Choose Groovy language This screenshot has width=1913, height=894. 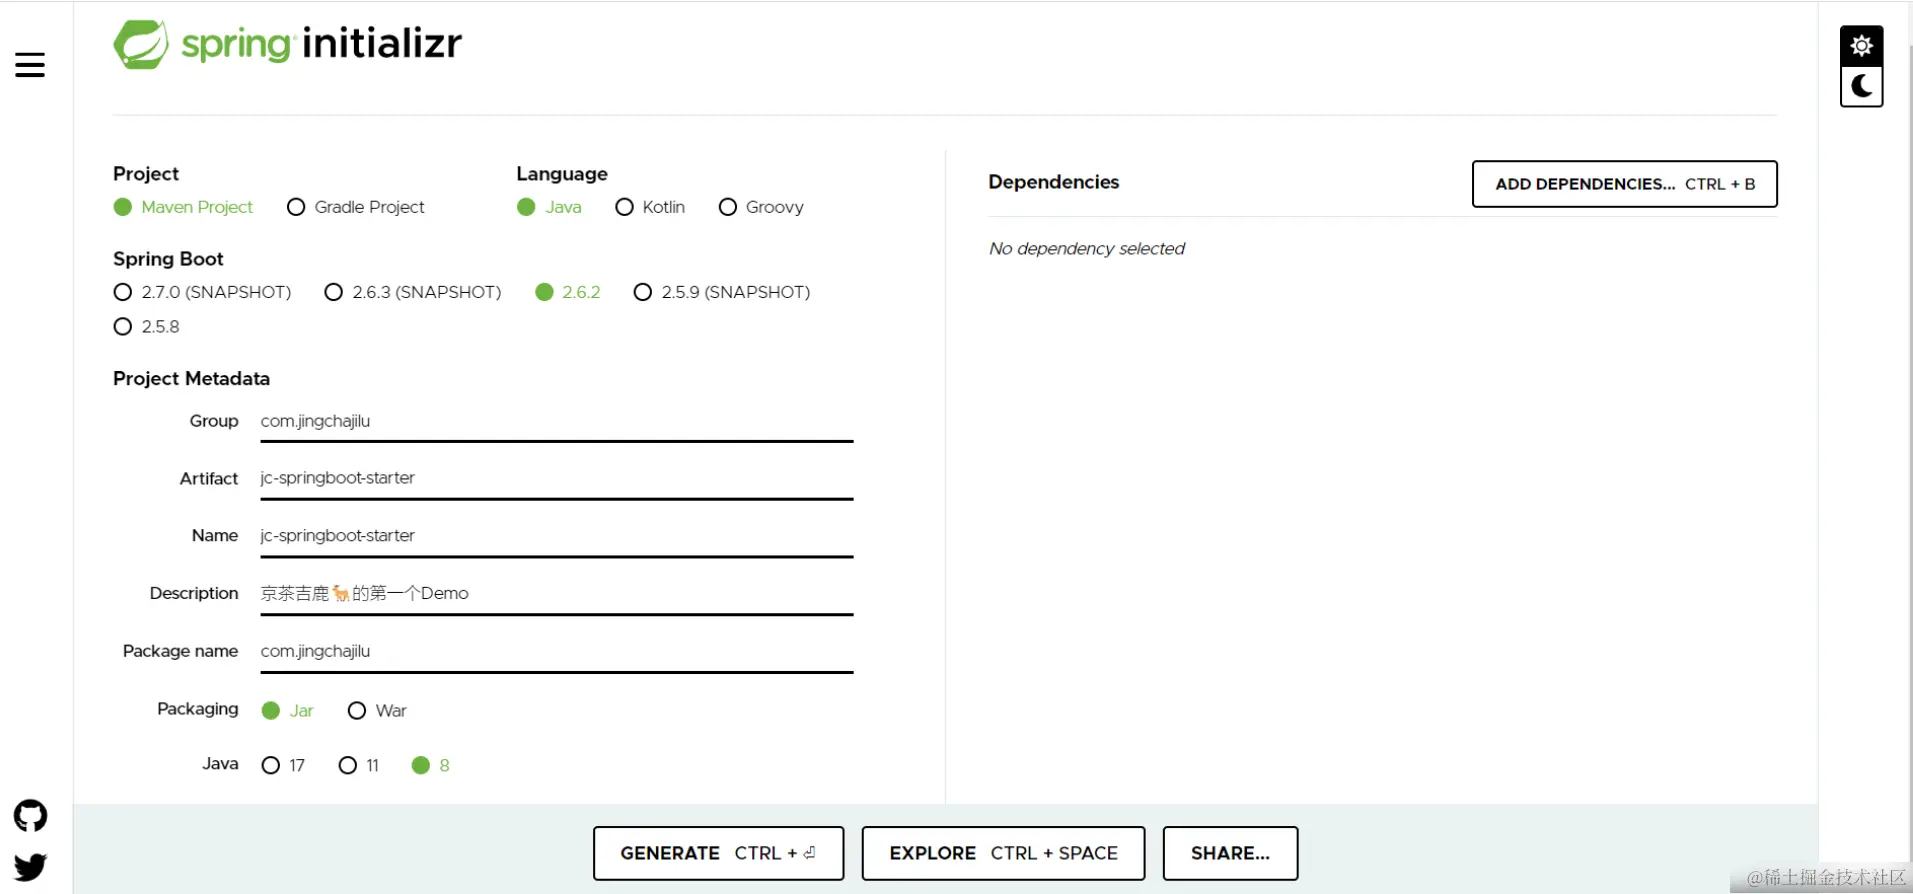pyautogui.click(x=761, y=207)
